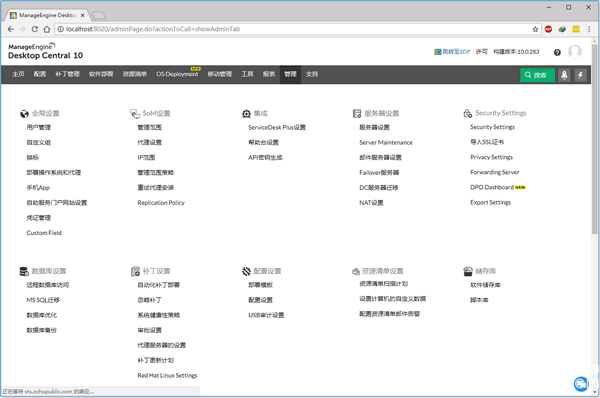Open the Failover服务器 link
Screen dimensions: 600x398
tap(379, 173)
